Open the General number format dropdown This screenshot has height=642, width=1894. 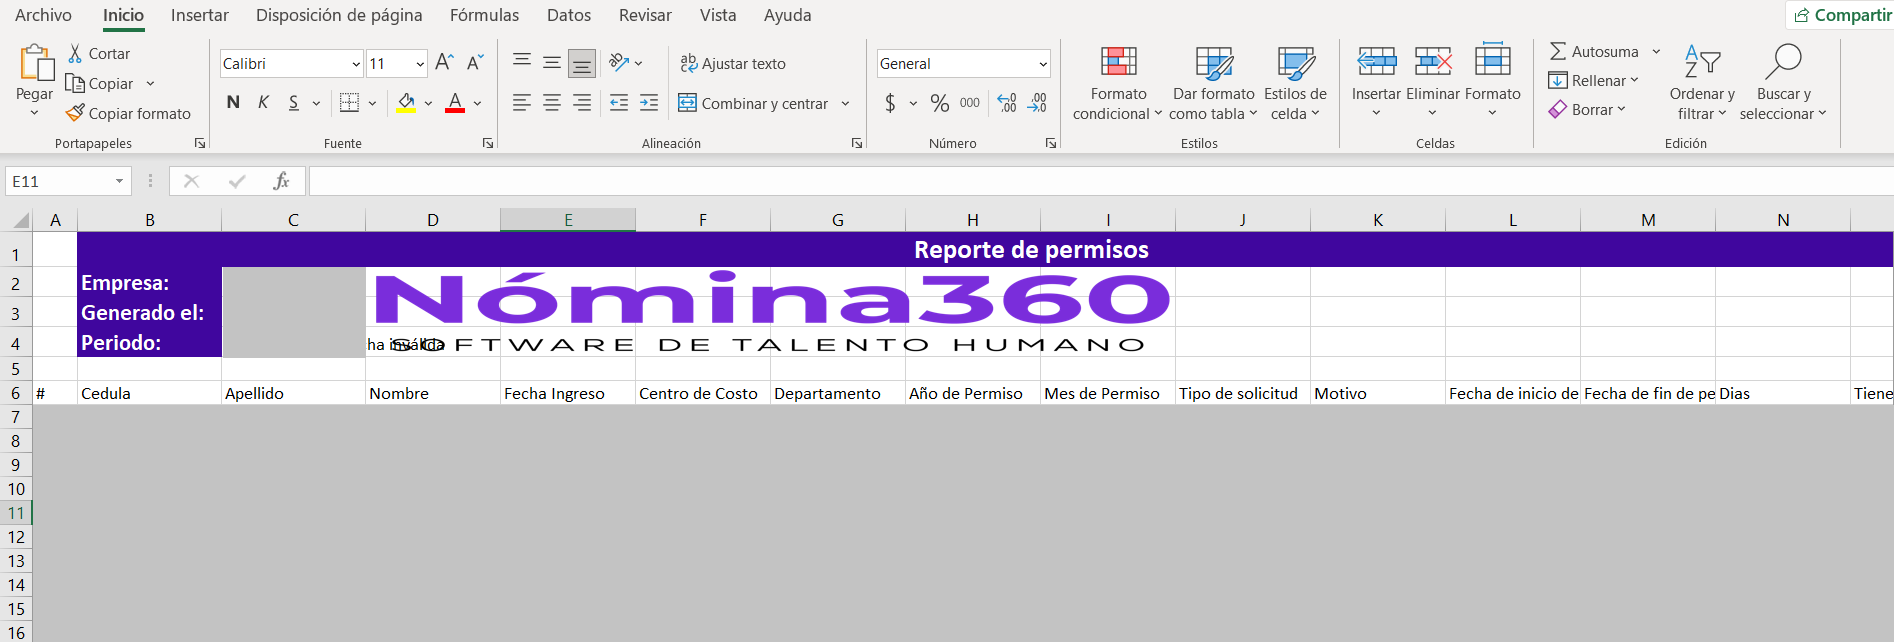[1043, 64]
